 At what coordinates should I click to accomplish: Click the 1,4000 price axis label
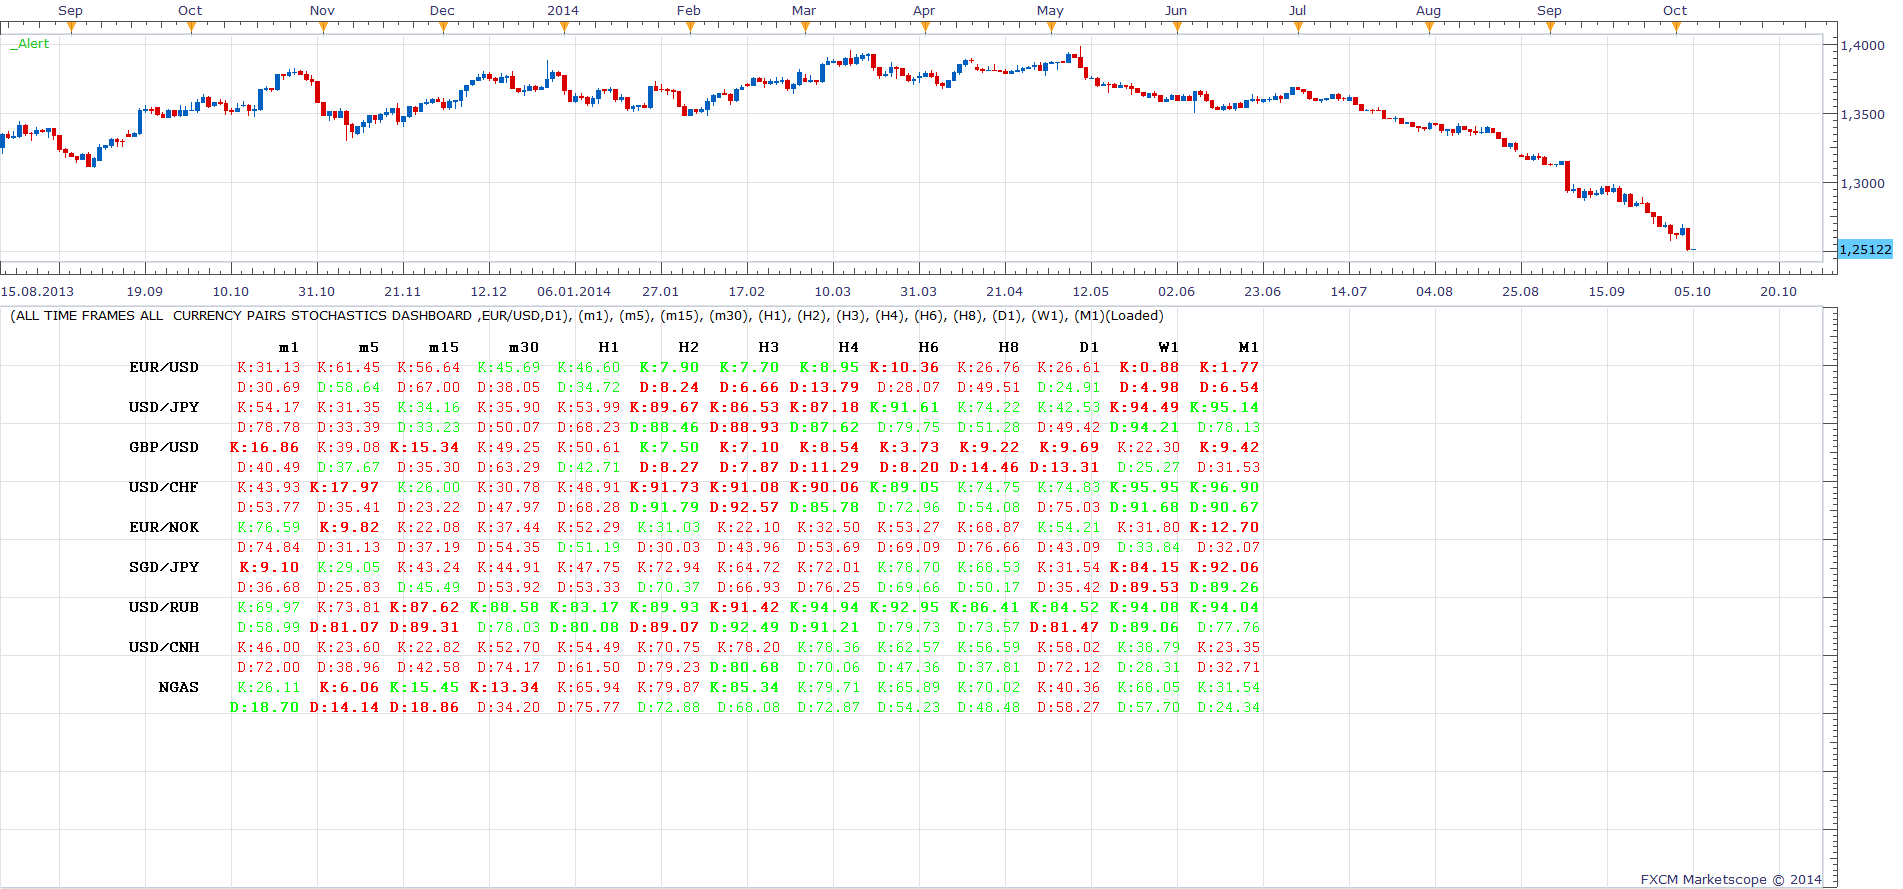point(1863,45)
